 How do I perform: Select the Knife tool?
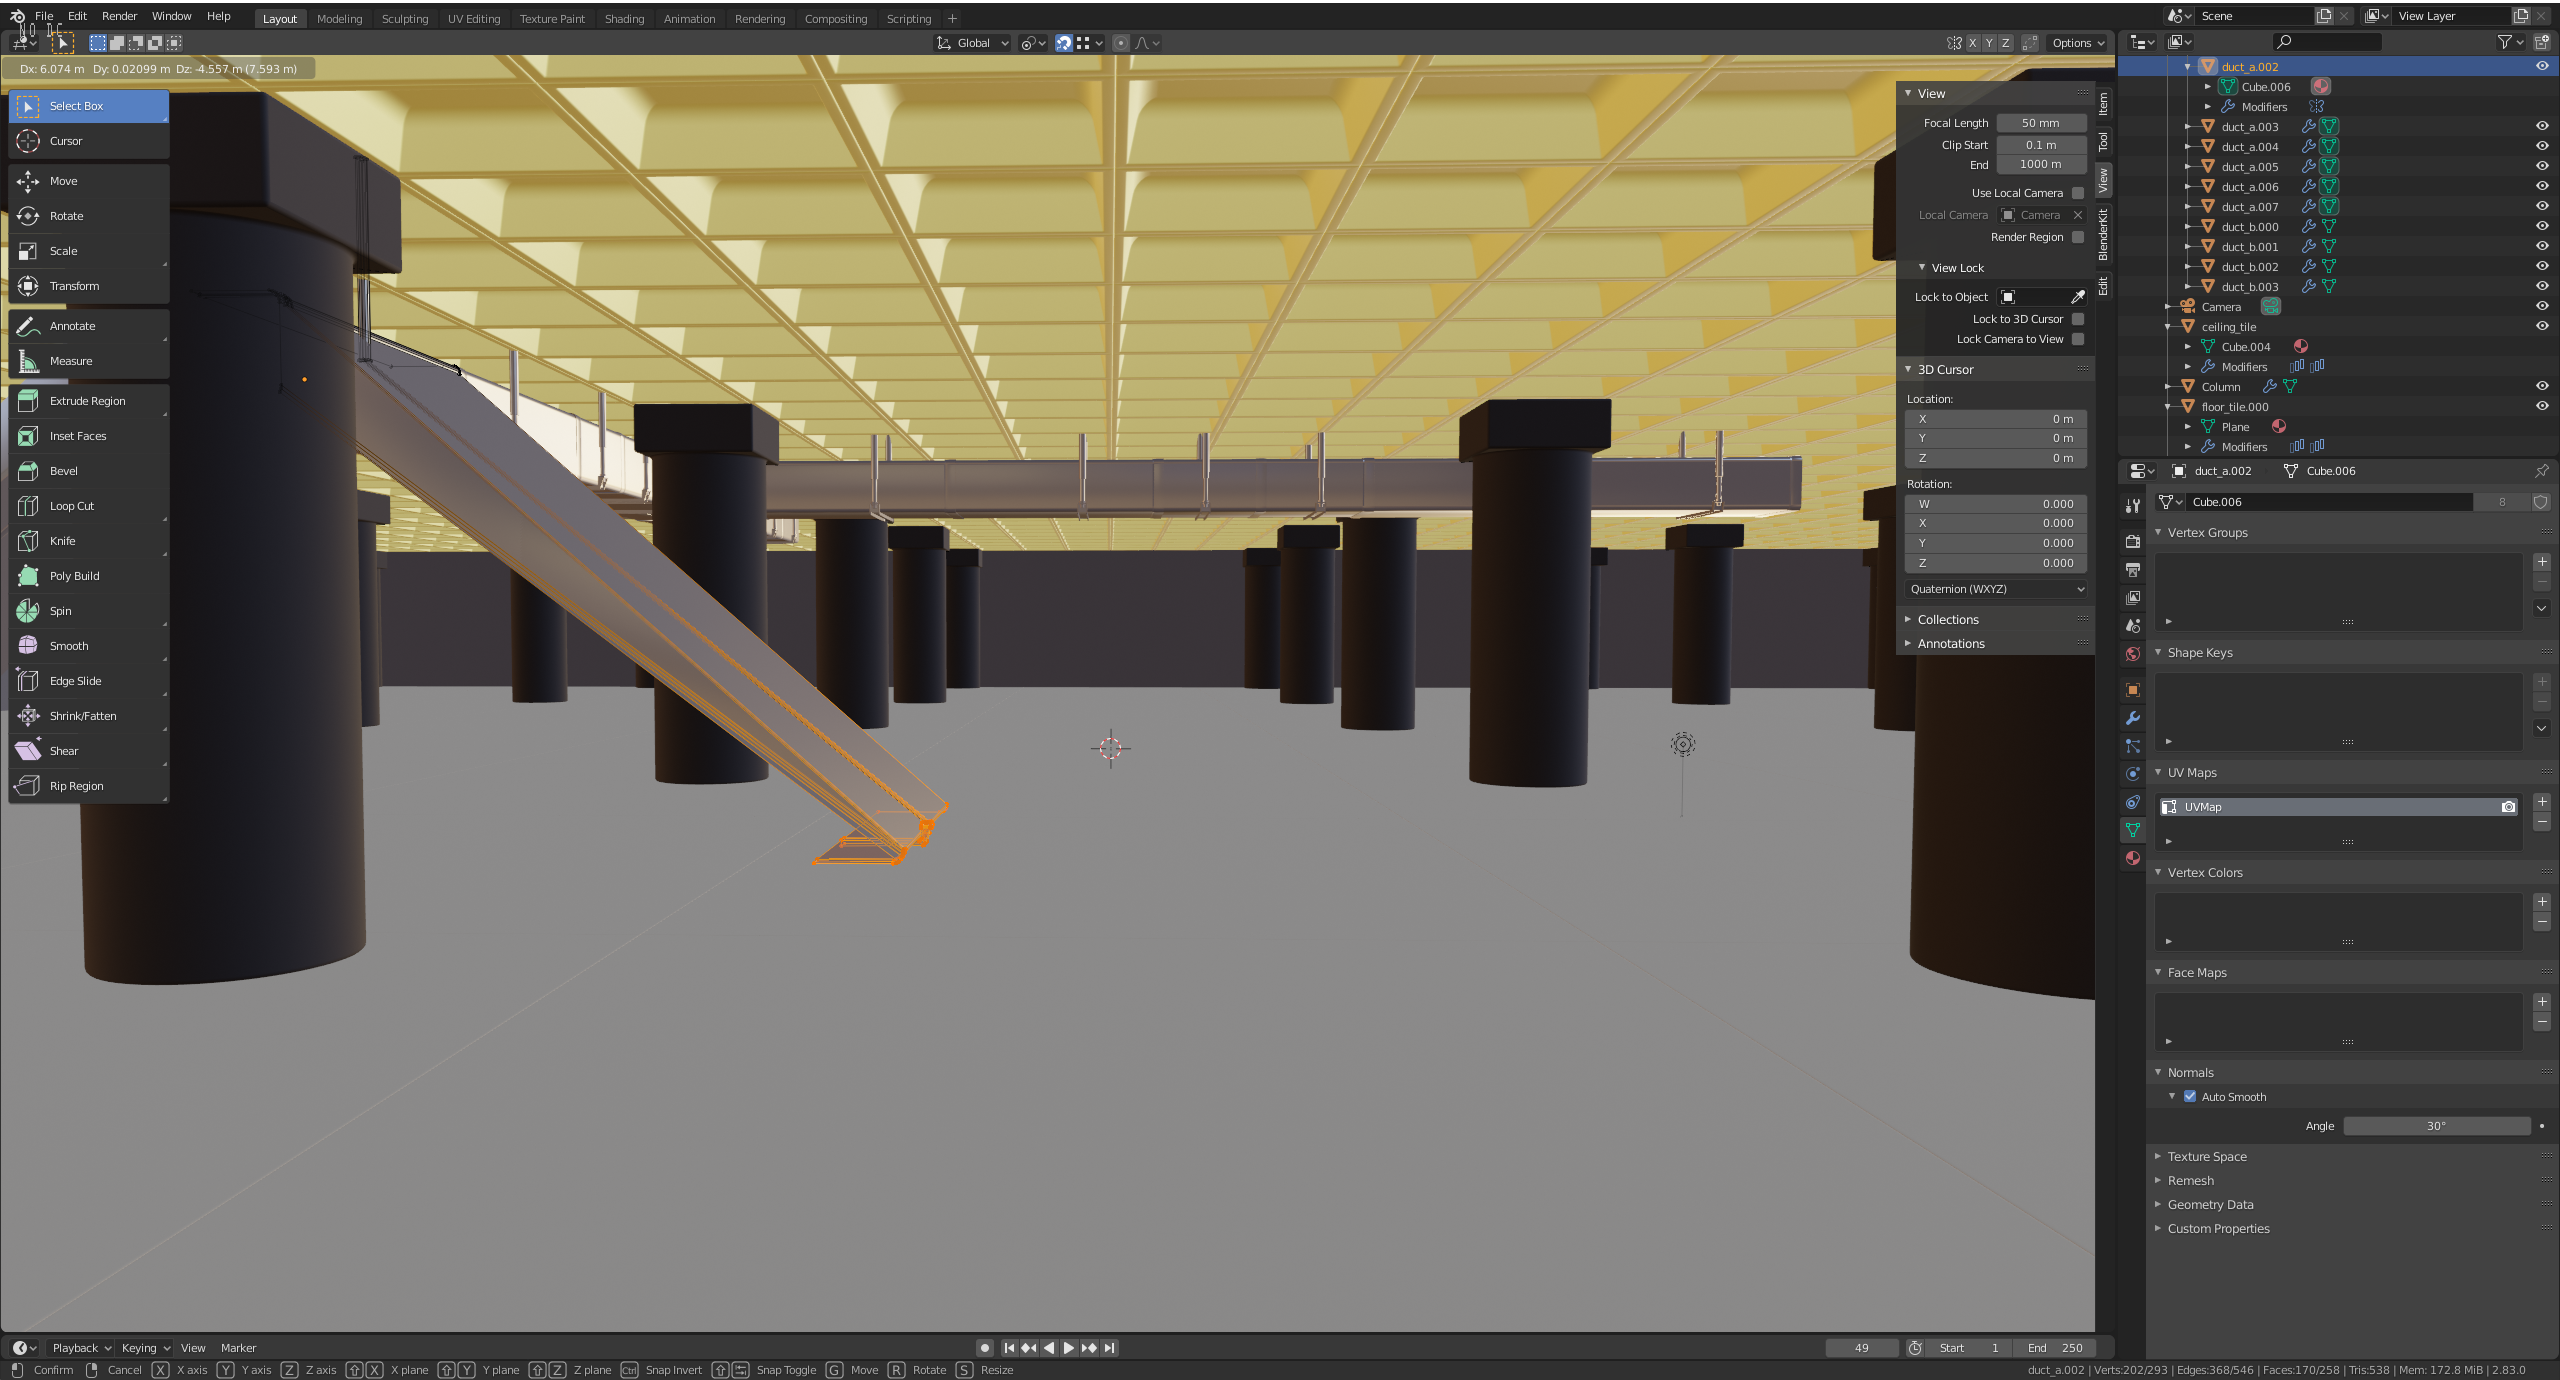62,541
